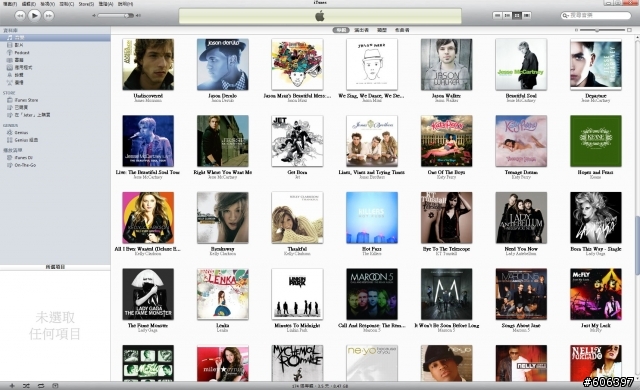
Task: Open the 進階(A) menu
Action: pyautogui.click(x=106, y=4)
